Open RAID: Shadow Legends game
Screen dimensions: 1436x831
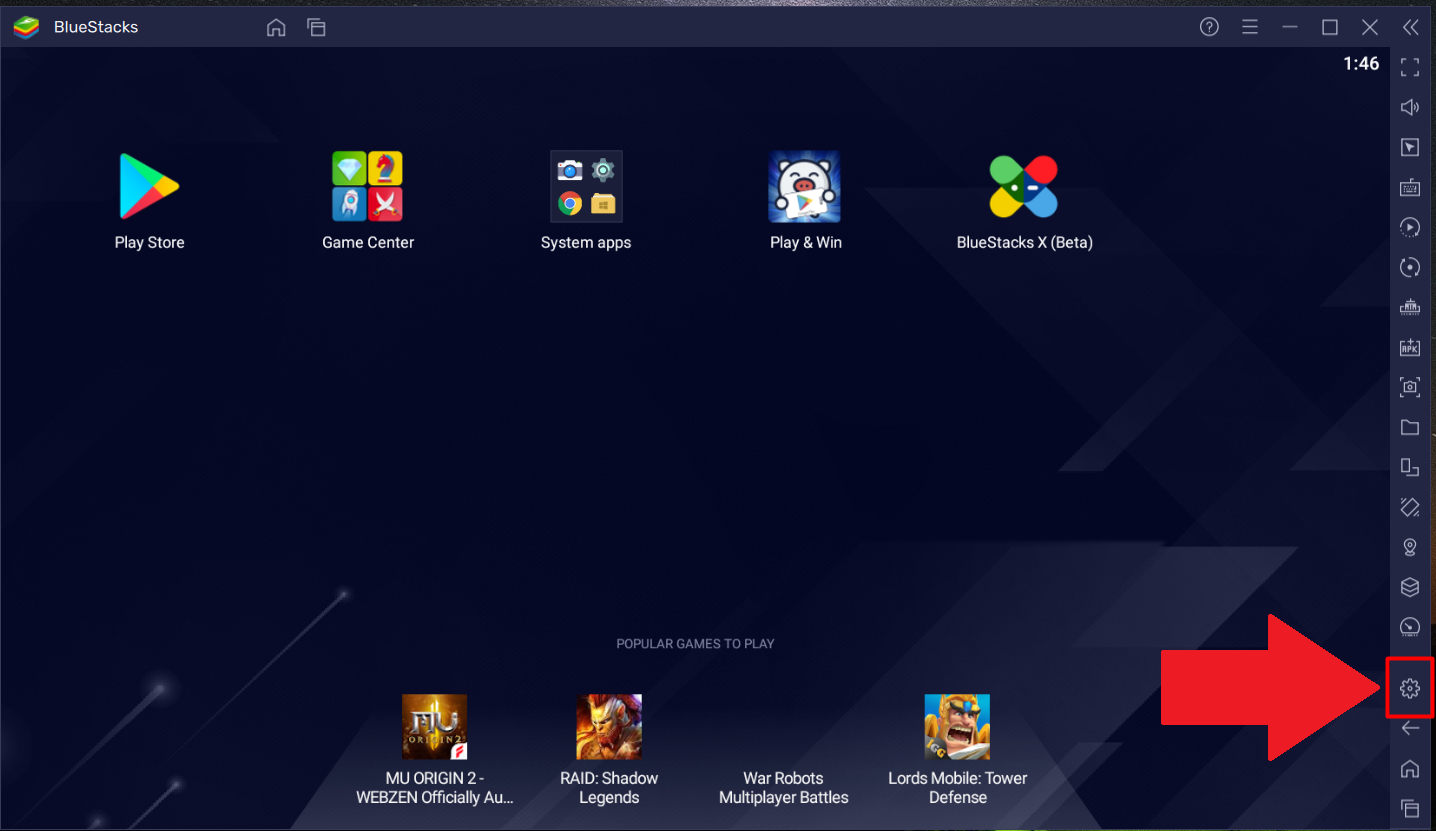pyautogui.click(x=609, y=727)
